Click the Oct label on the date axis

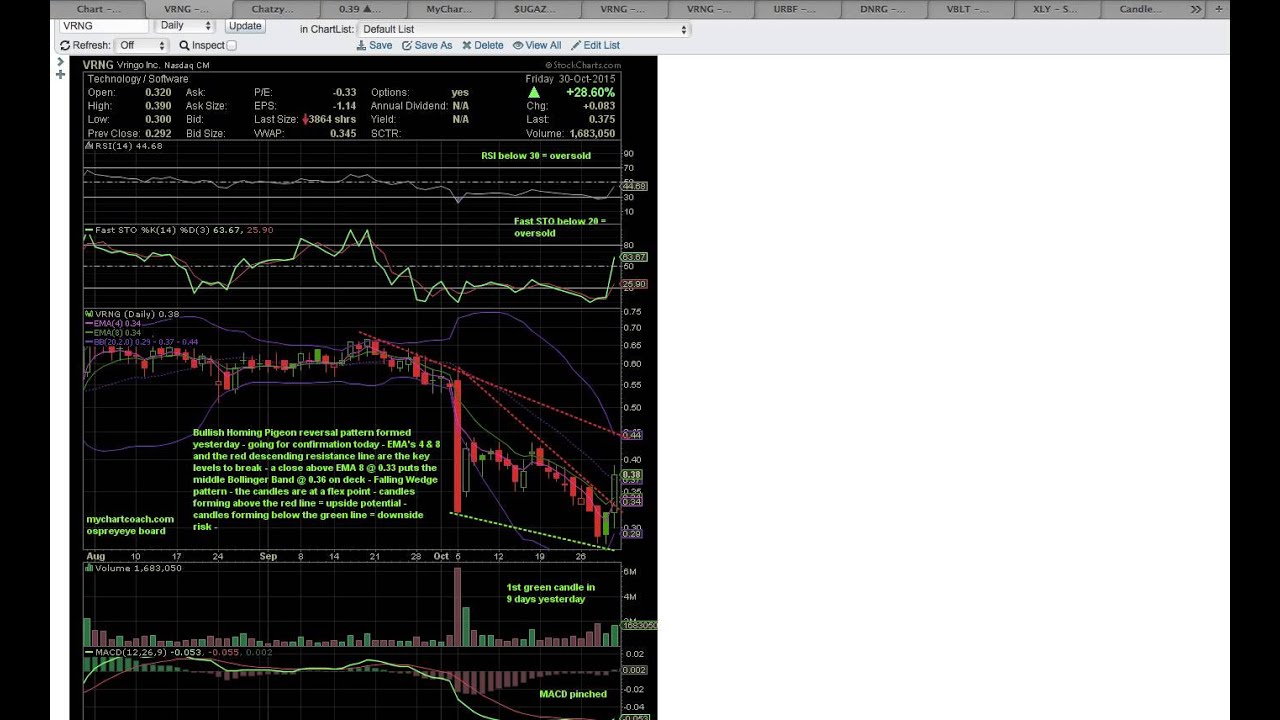pyautogui.click(x=441, y=556)
